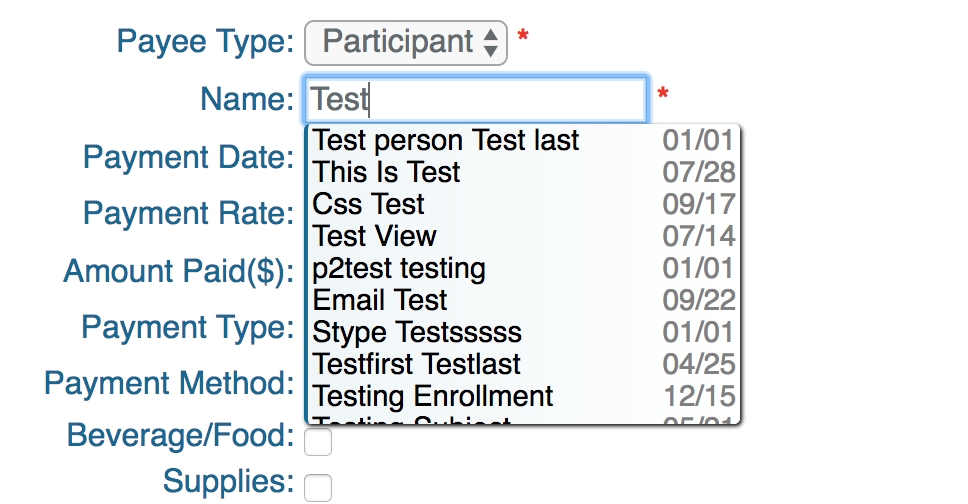
Task: Select "Email Test" from the list
Action: tap(380, 301)
